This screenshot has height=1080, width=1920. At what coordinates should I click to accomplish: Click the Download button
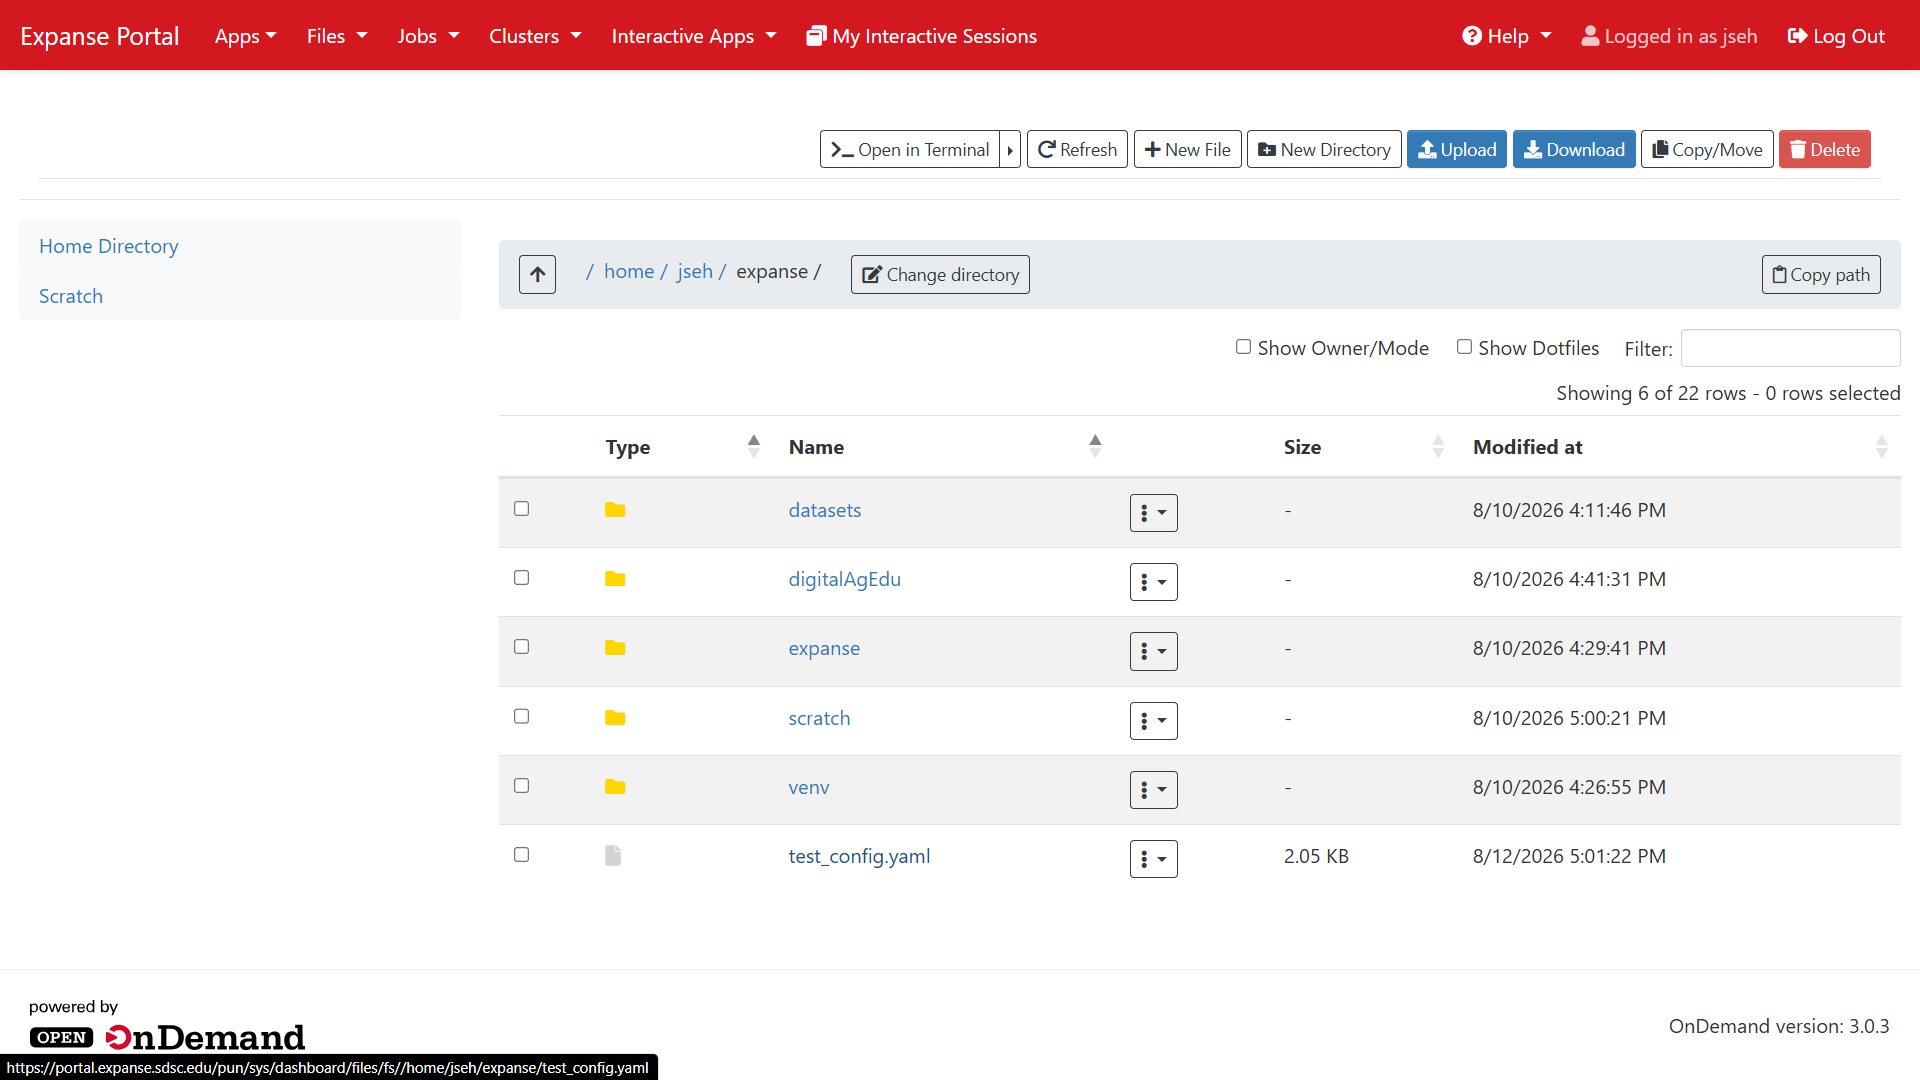pos(1574,149)
